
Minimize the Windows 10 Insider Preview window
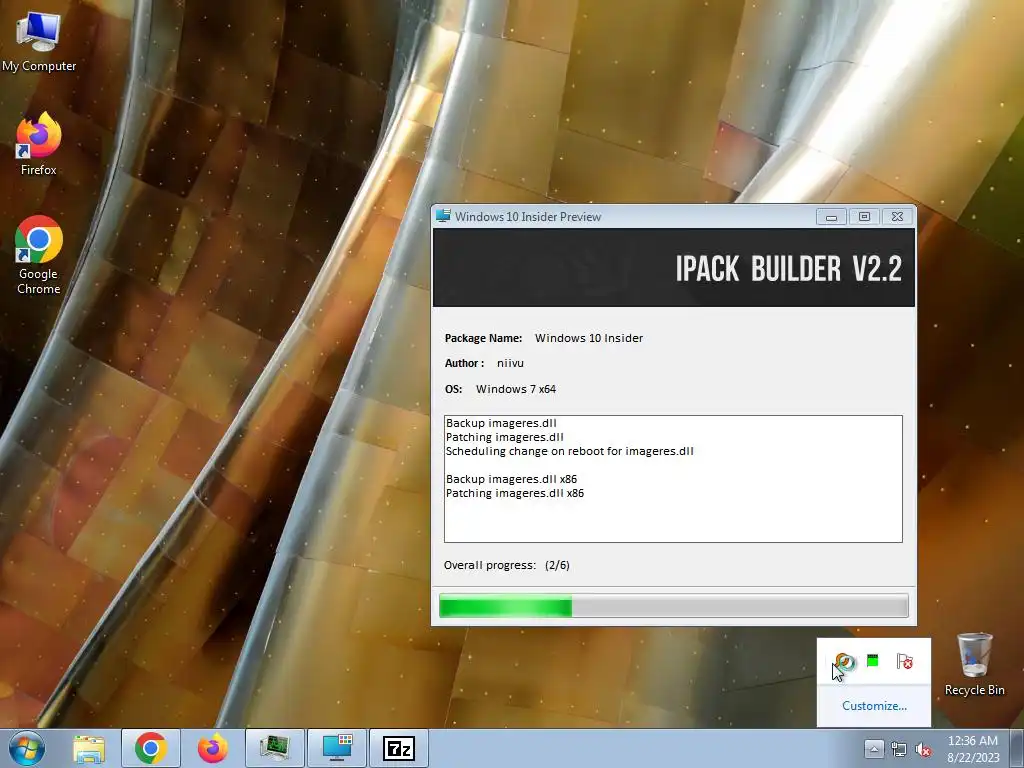831,217
